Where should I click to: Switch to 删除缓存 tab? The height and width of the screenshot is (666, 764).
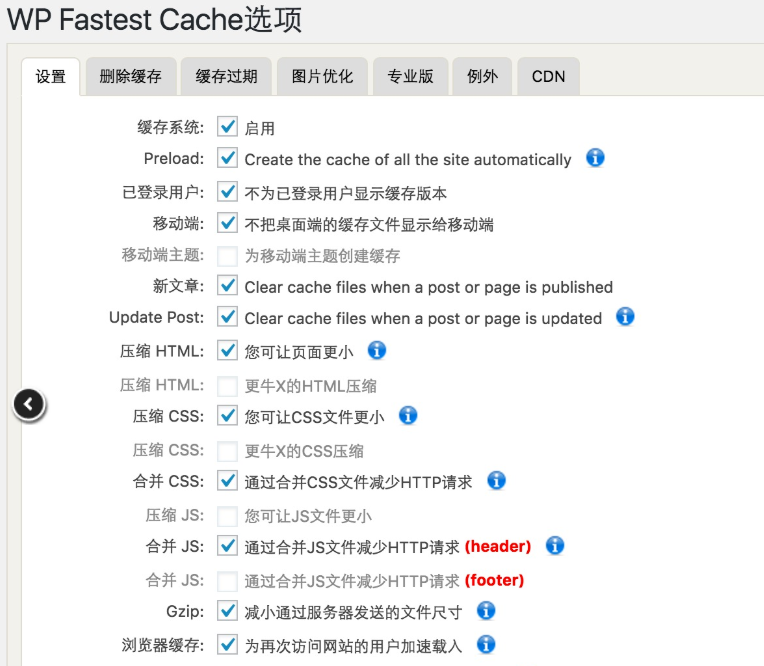click(131, 76)
